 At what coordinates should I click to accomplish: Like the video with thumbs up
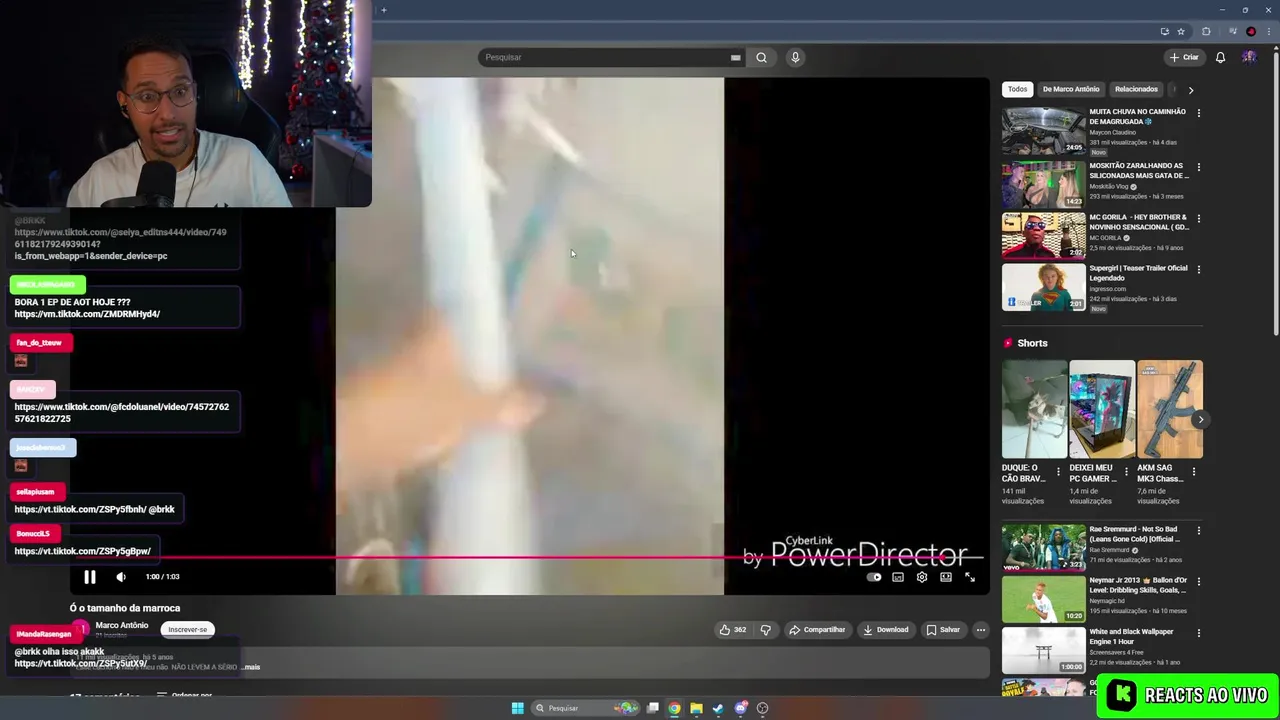732,630
